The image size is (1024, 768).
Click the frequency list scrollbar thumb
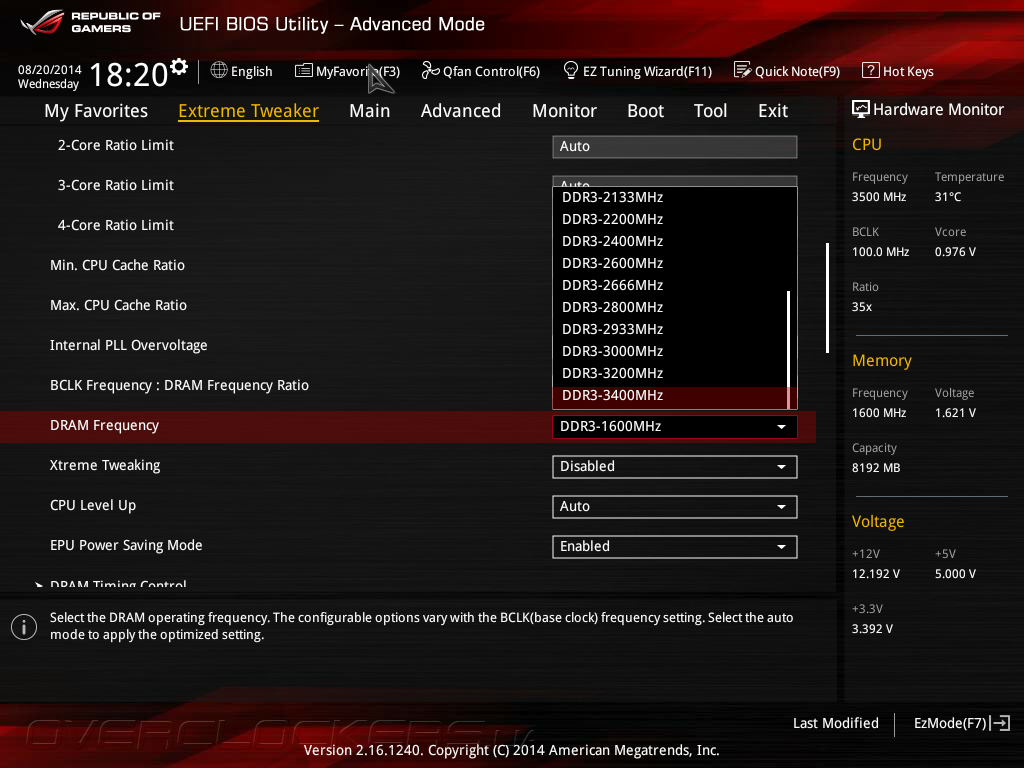[789, 349]
